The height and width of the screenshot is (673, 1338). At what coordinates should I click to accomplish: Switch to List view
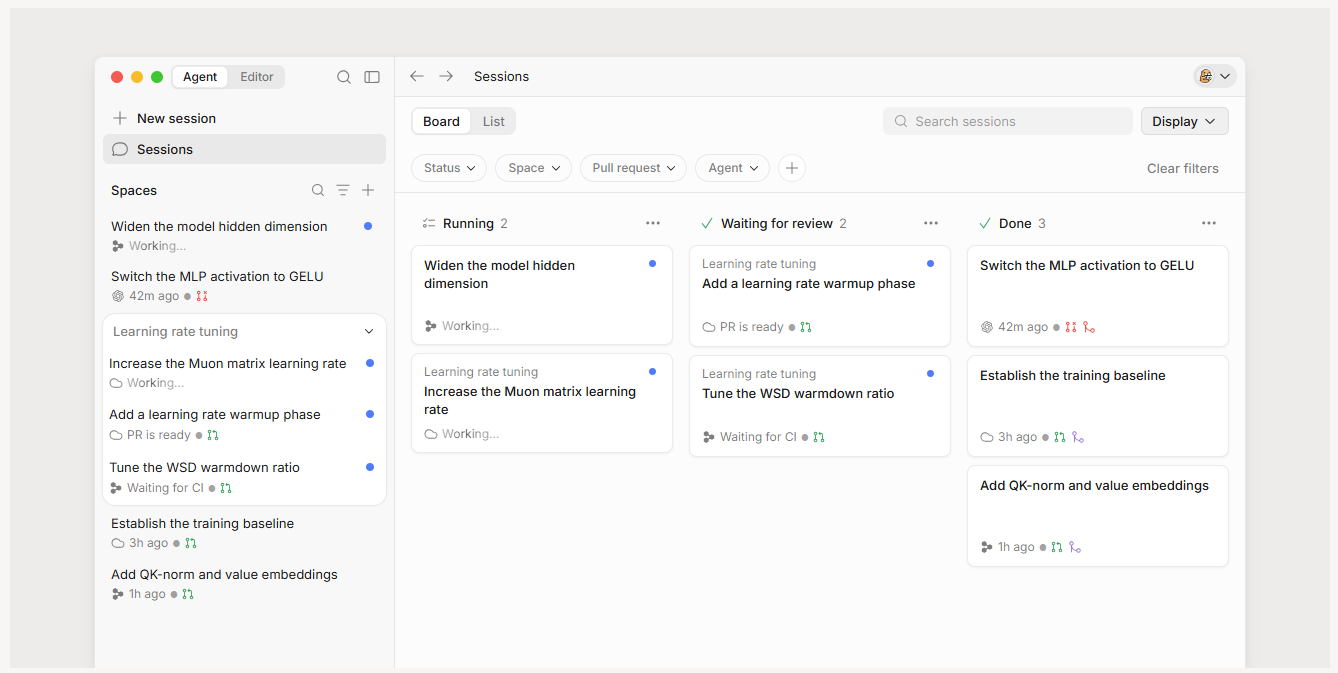[494, 121]
